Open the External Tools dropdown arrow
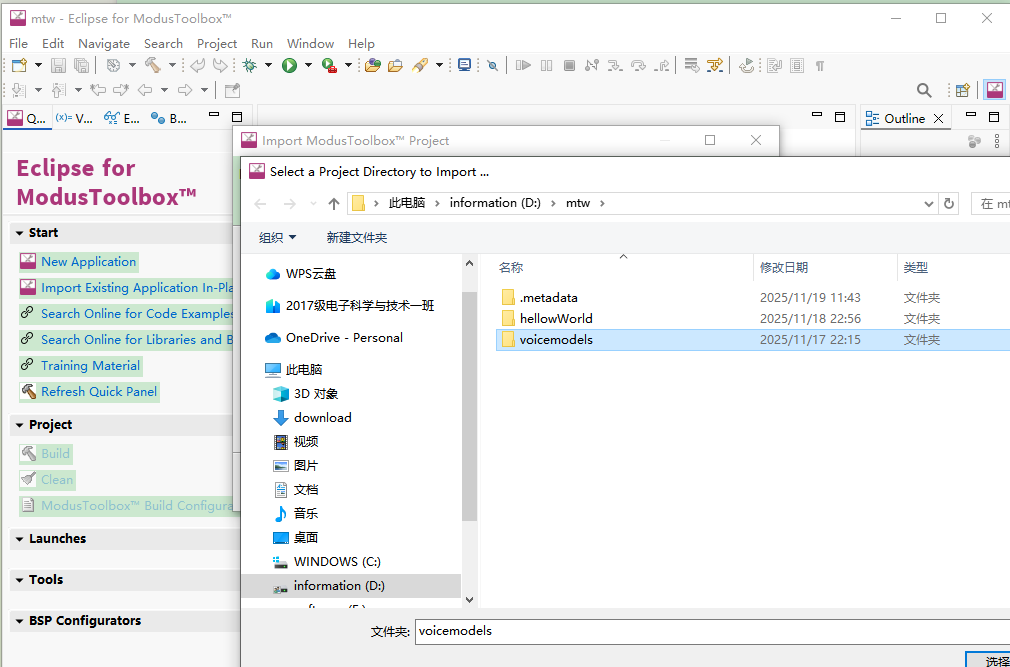The height and width of the screenshot is (667, 1010). (348, 65)
